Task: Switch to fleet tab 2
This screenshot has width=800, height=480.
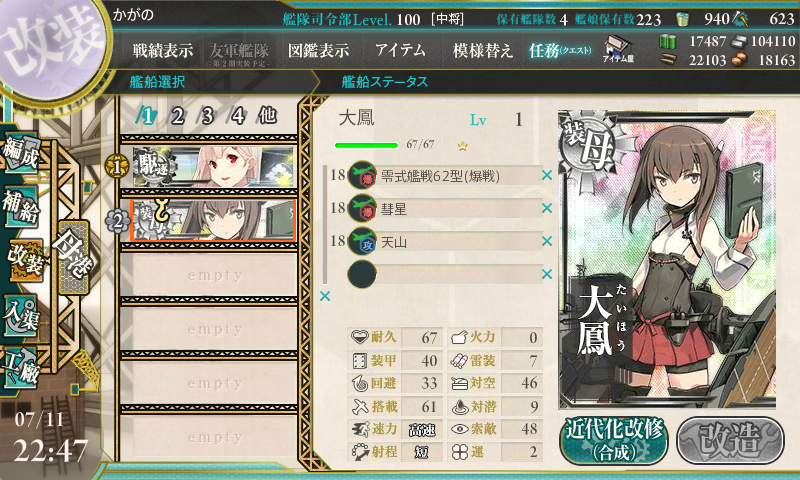Action: [x=178, y=116]
